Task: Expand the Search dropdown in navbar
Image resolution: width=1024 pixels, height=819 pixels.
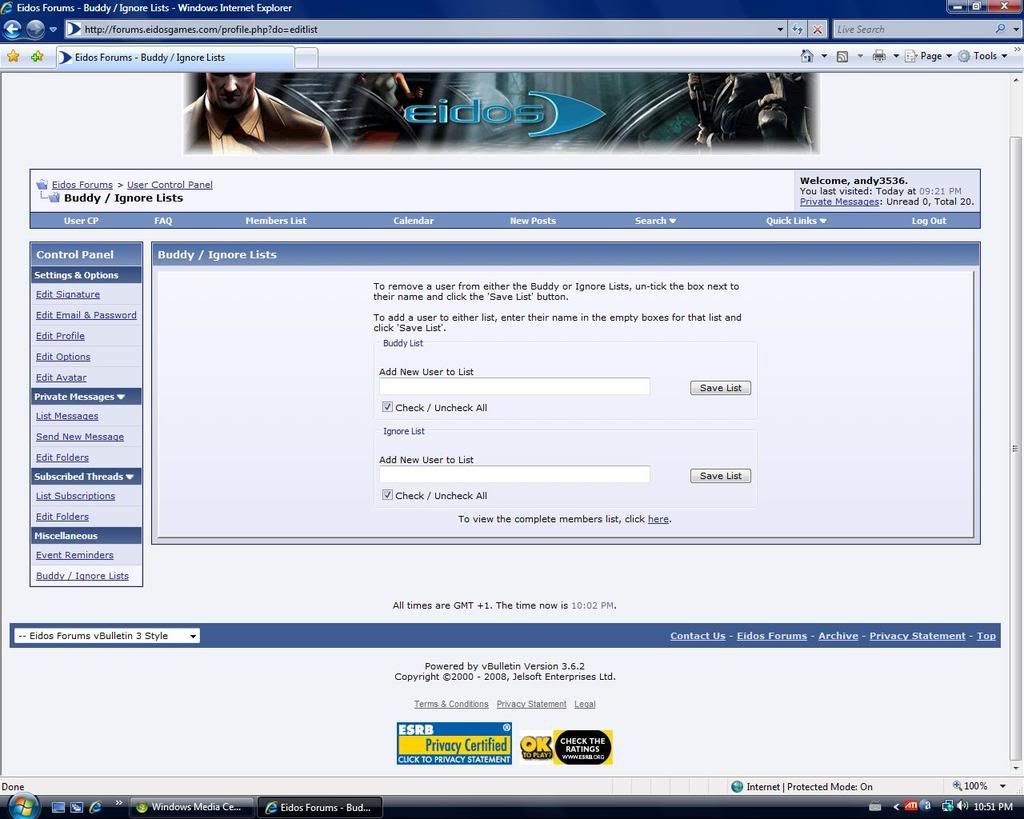Action: click(x=655, y=221)
